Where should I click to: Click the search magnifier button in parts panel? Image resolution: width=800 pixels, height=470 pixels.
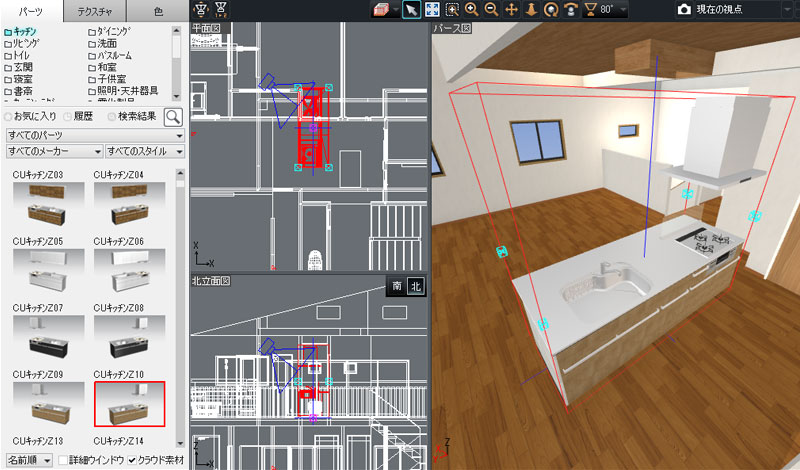[173, 117]
